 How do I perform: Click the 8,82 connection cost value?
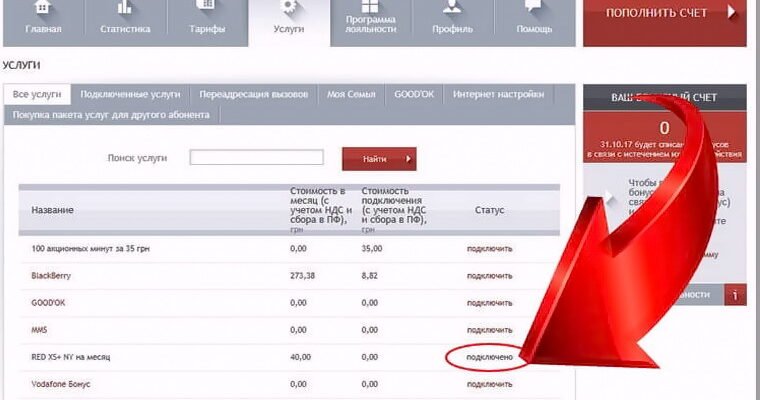370,276
